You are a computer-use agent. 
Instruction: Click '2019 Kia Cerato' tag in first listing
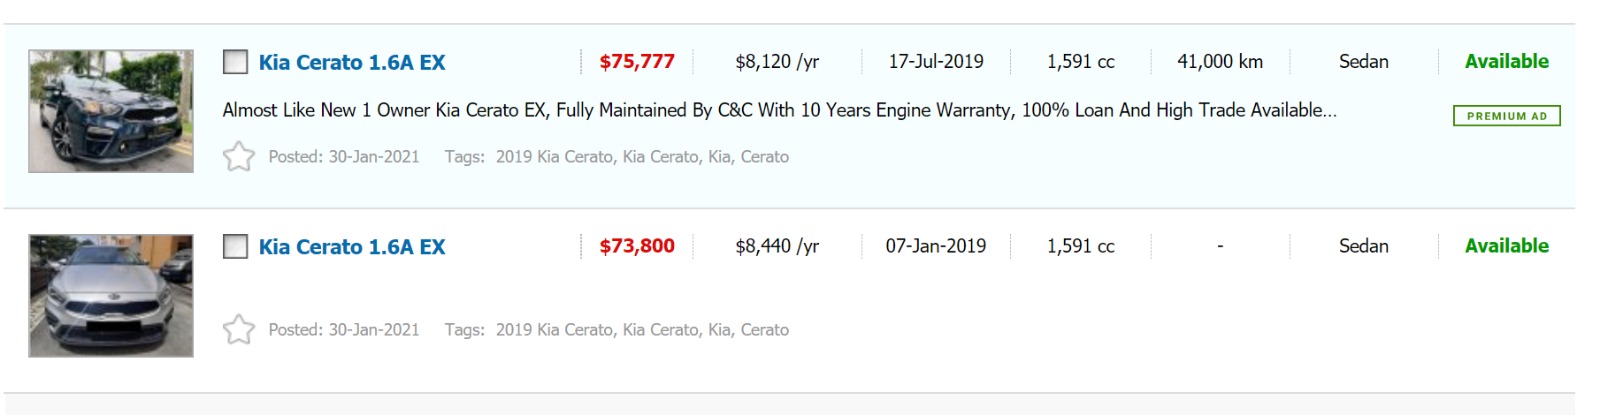coord(553,157)
